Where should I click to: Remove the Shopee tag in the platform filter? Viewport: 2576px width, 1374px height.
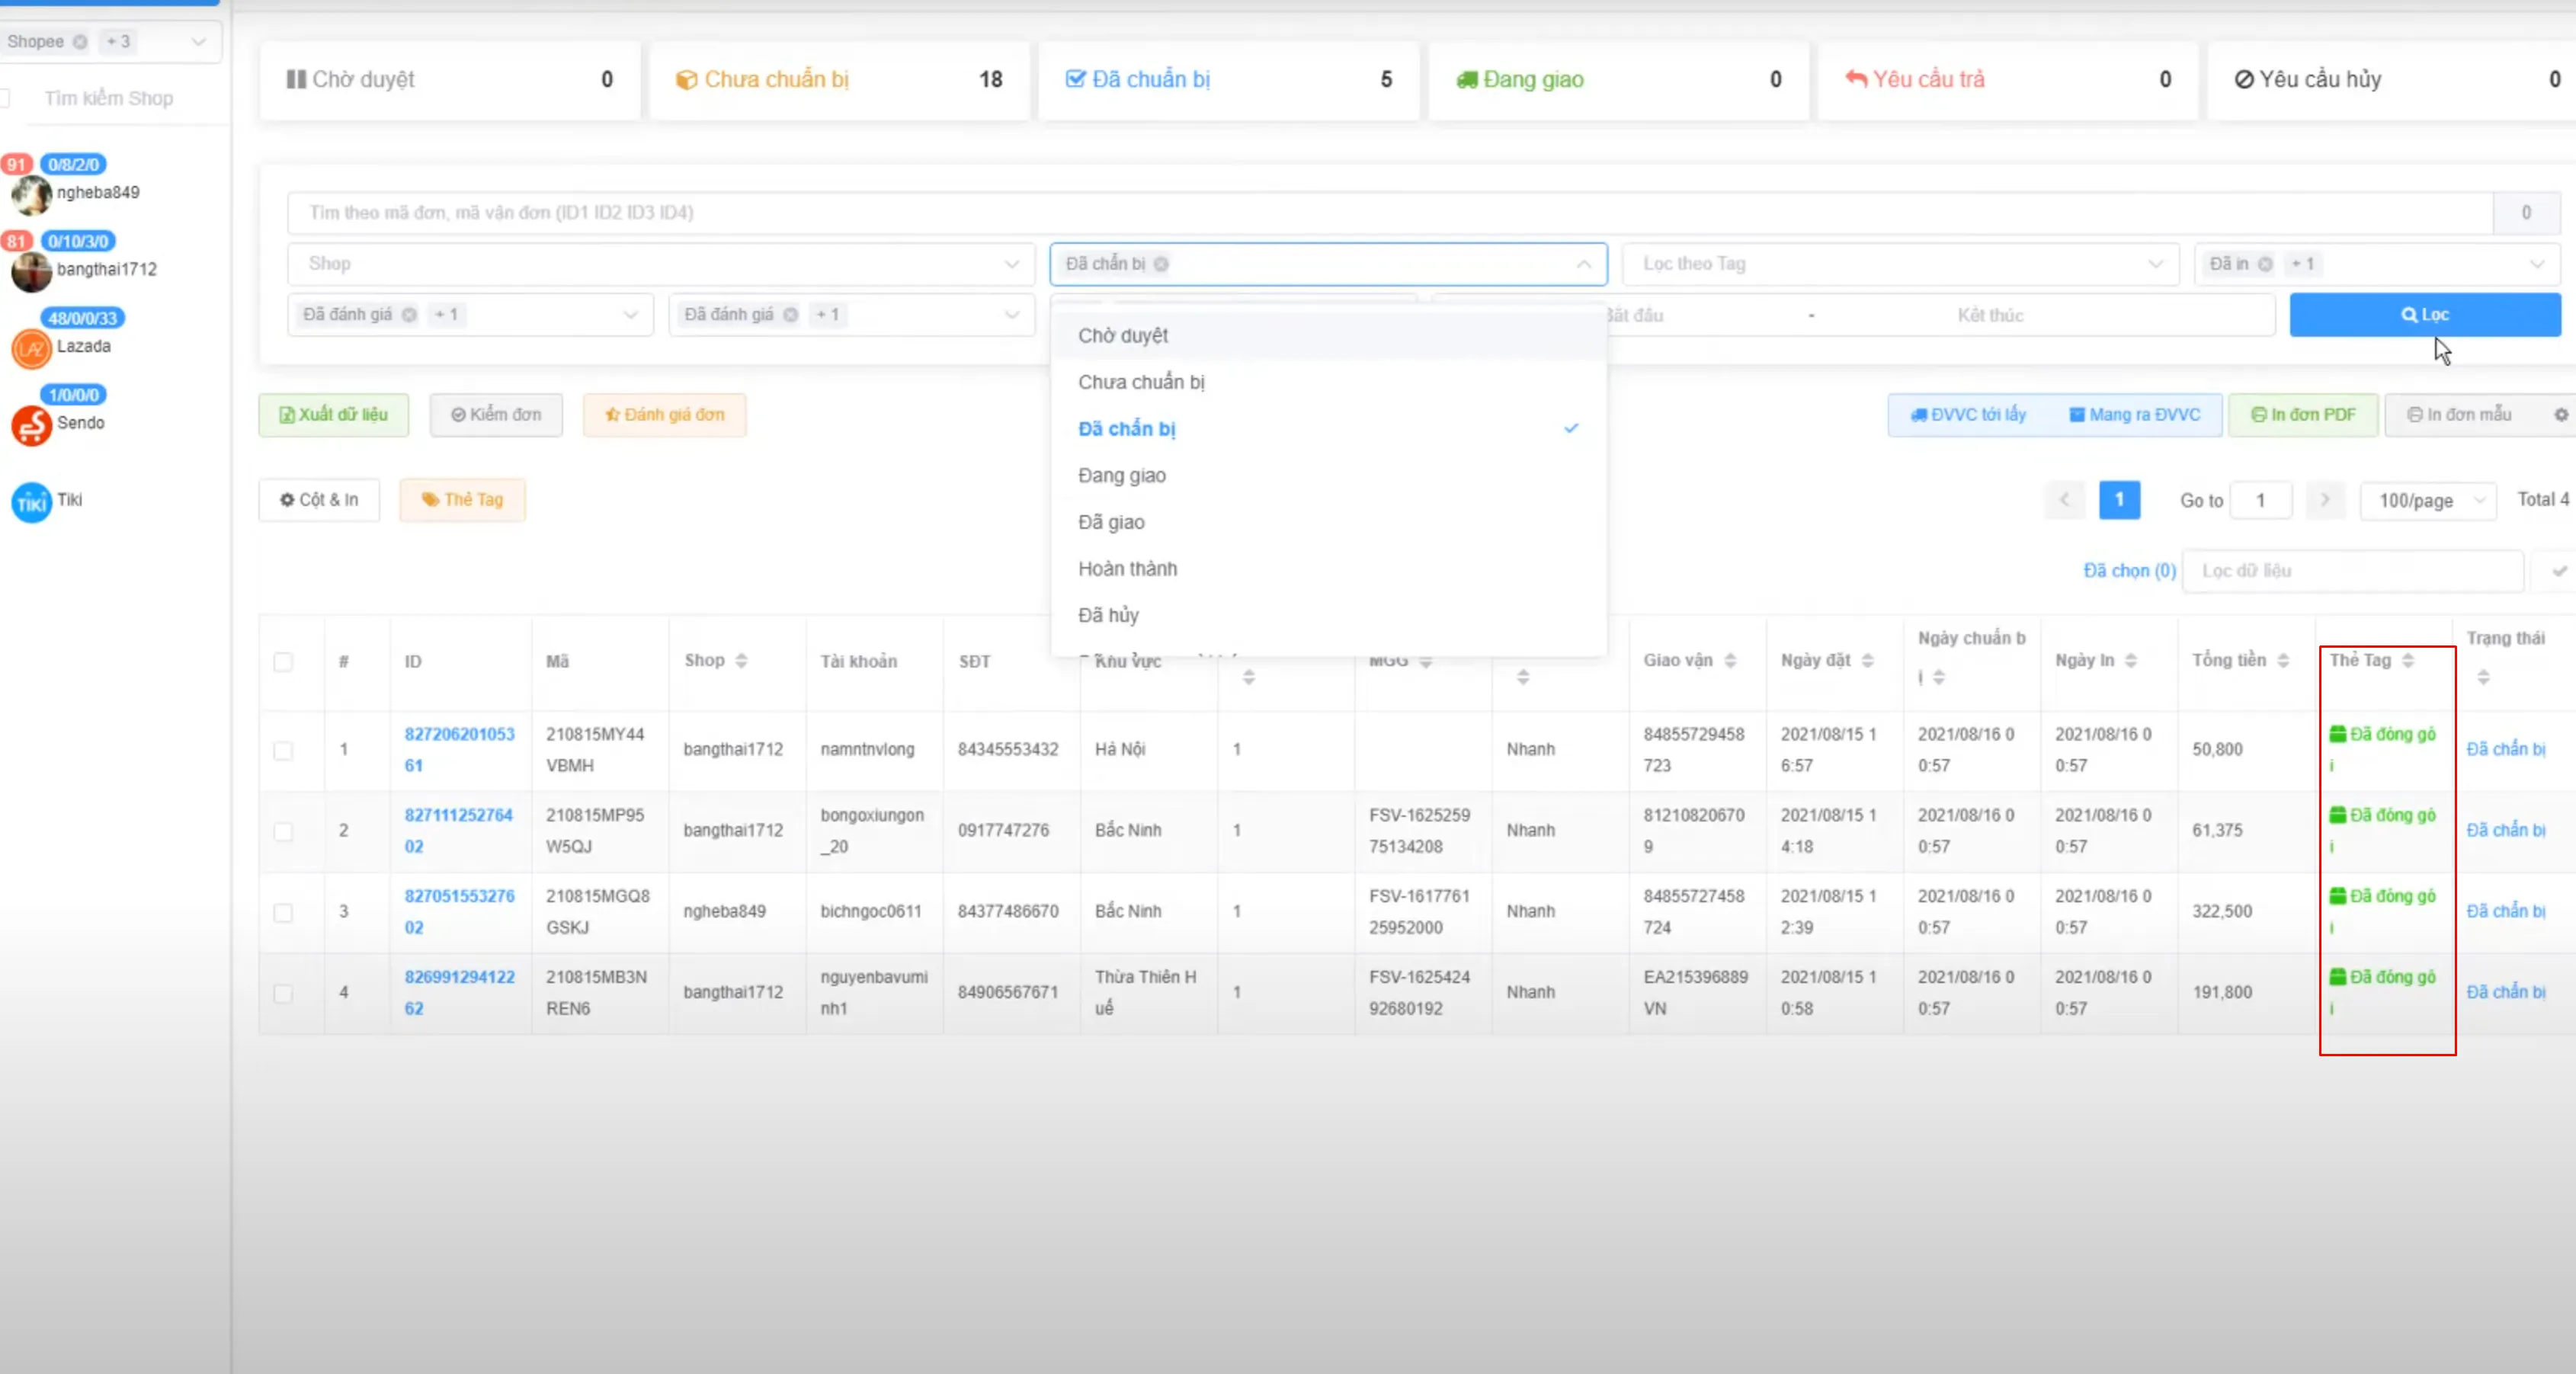coord(80,42)
